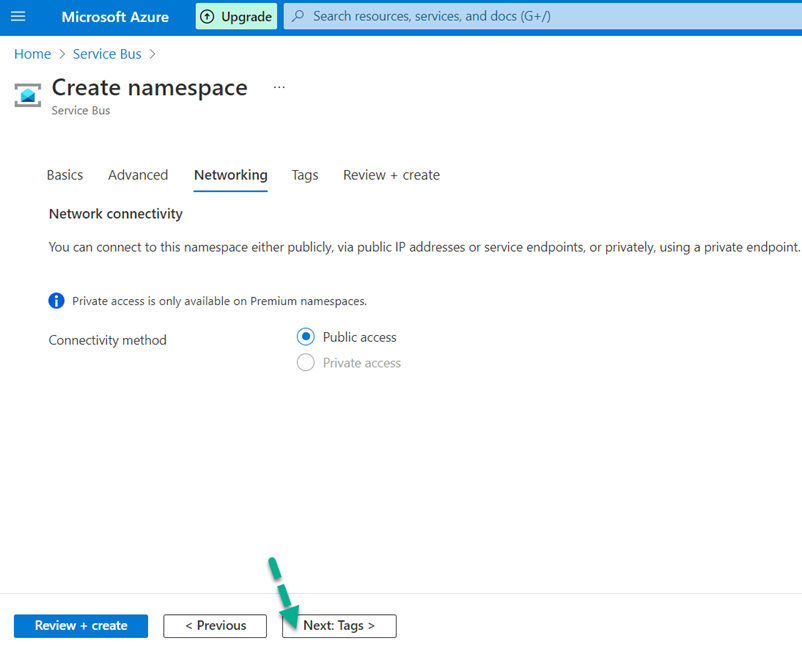Open the ellipsis menu beside Create namespace
The height and width of the screenshot is (646, 802).
click(x=279, y=87)
